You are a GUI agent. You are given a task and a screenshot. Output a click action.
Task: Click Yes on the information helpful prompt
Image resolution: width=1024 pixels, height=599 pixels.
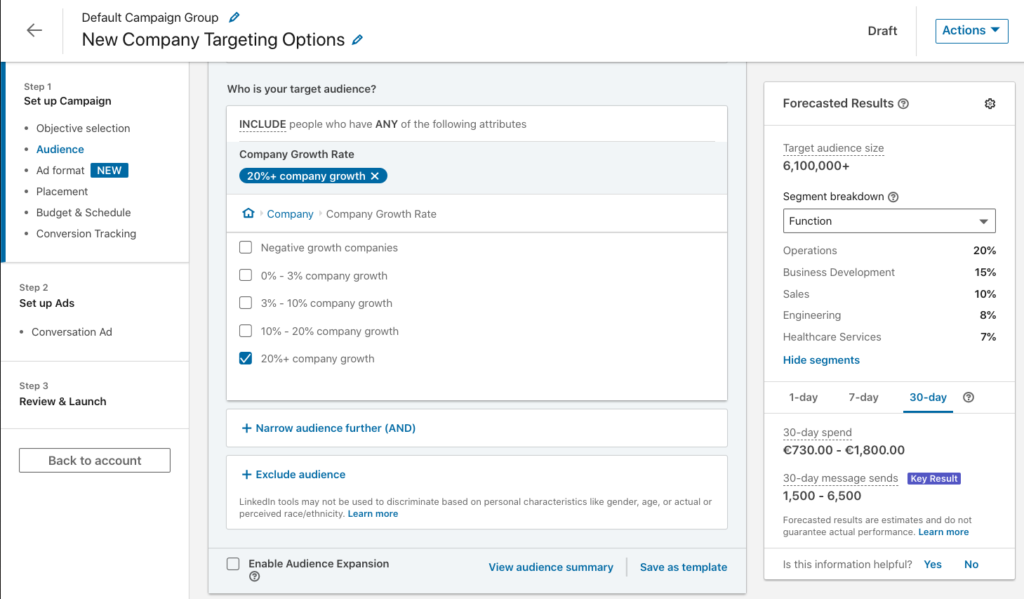[x=932, y=564]
